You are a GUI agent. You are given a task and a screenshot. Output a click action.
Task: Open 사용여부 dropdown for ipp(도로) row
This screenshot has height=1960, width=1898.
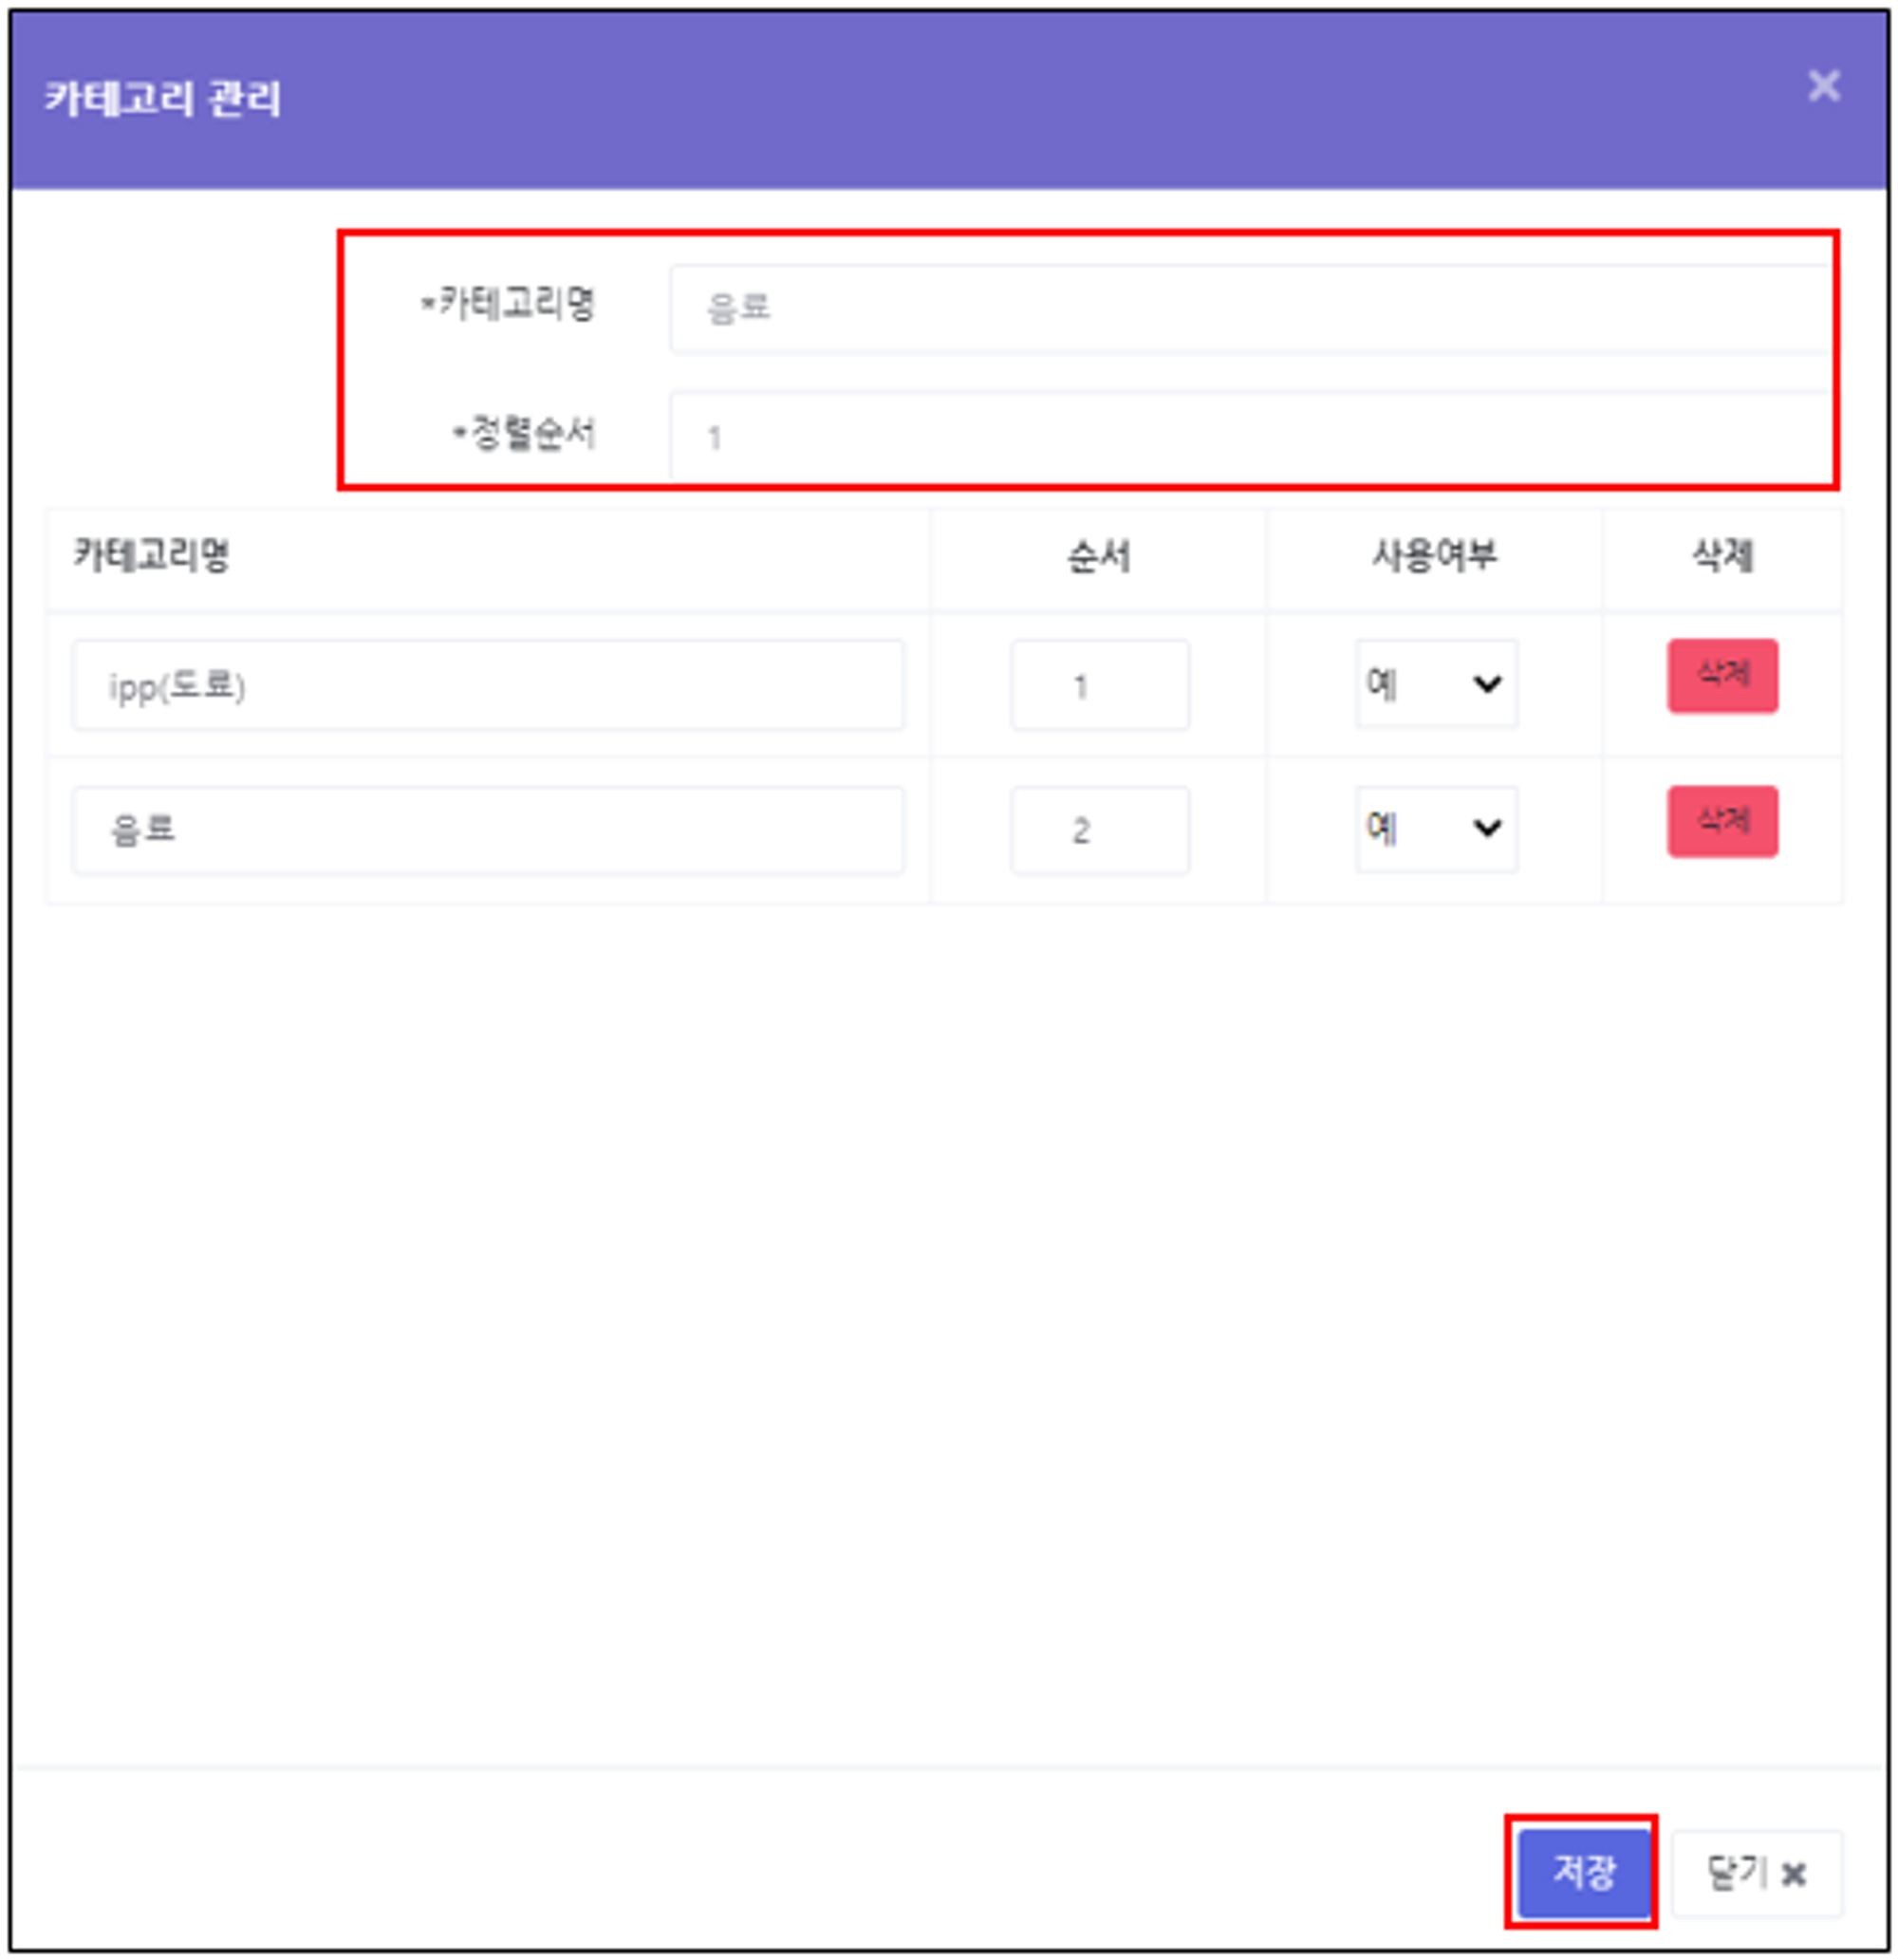coord(1435,684)
